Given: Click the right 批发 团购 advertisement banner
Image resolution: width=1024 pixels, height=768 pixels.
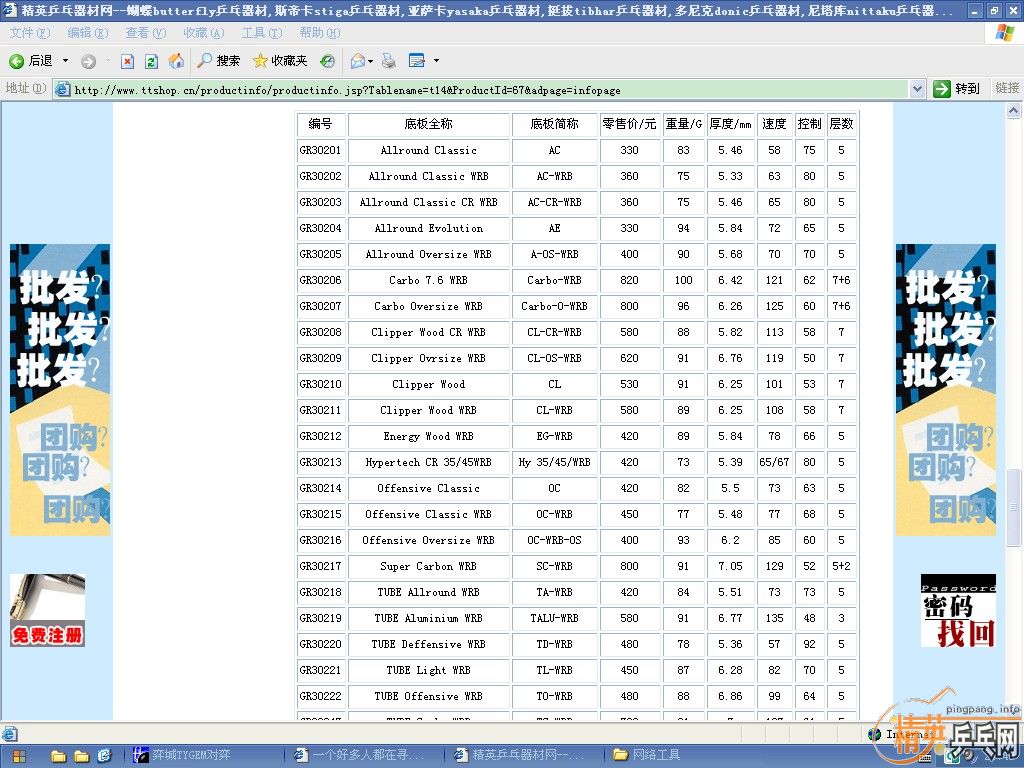Looking at the screenshot, I should point(946,390).
